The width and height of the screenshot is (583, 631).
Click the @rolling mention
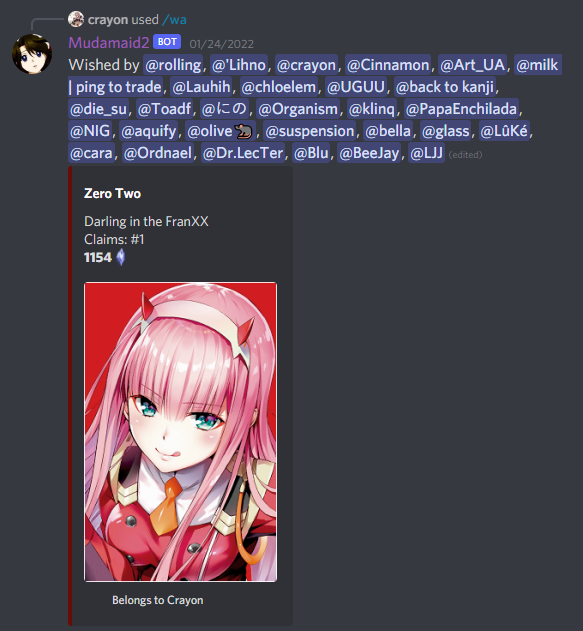173,65
